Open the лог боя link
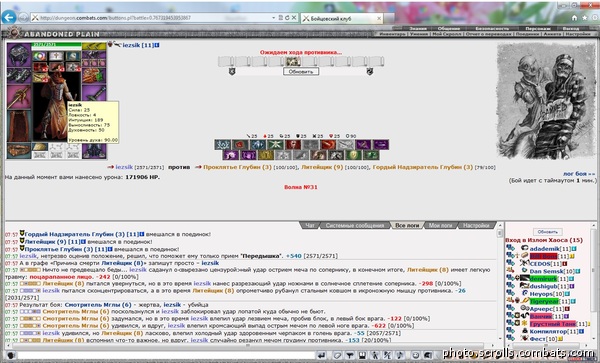Image resolution: width=600 pixels, height=363 pixels. pos(579,173)
